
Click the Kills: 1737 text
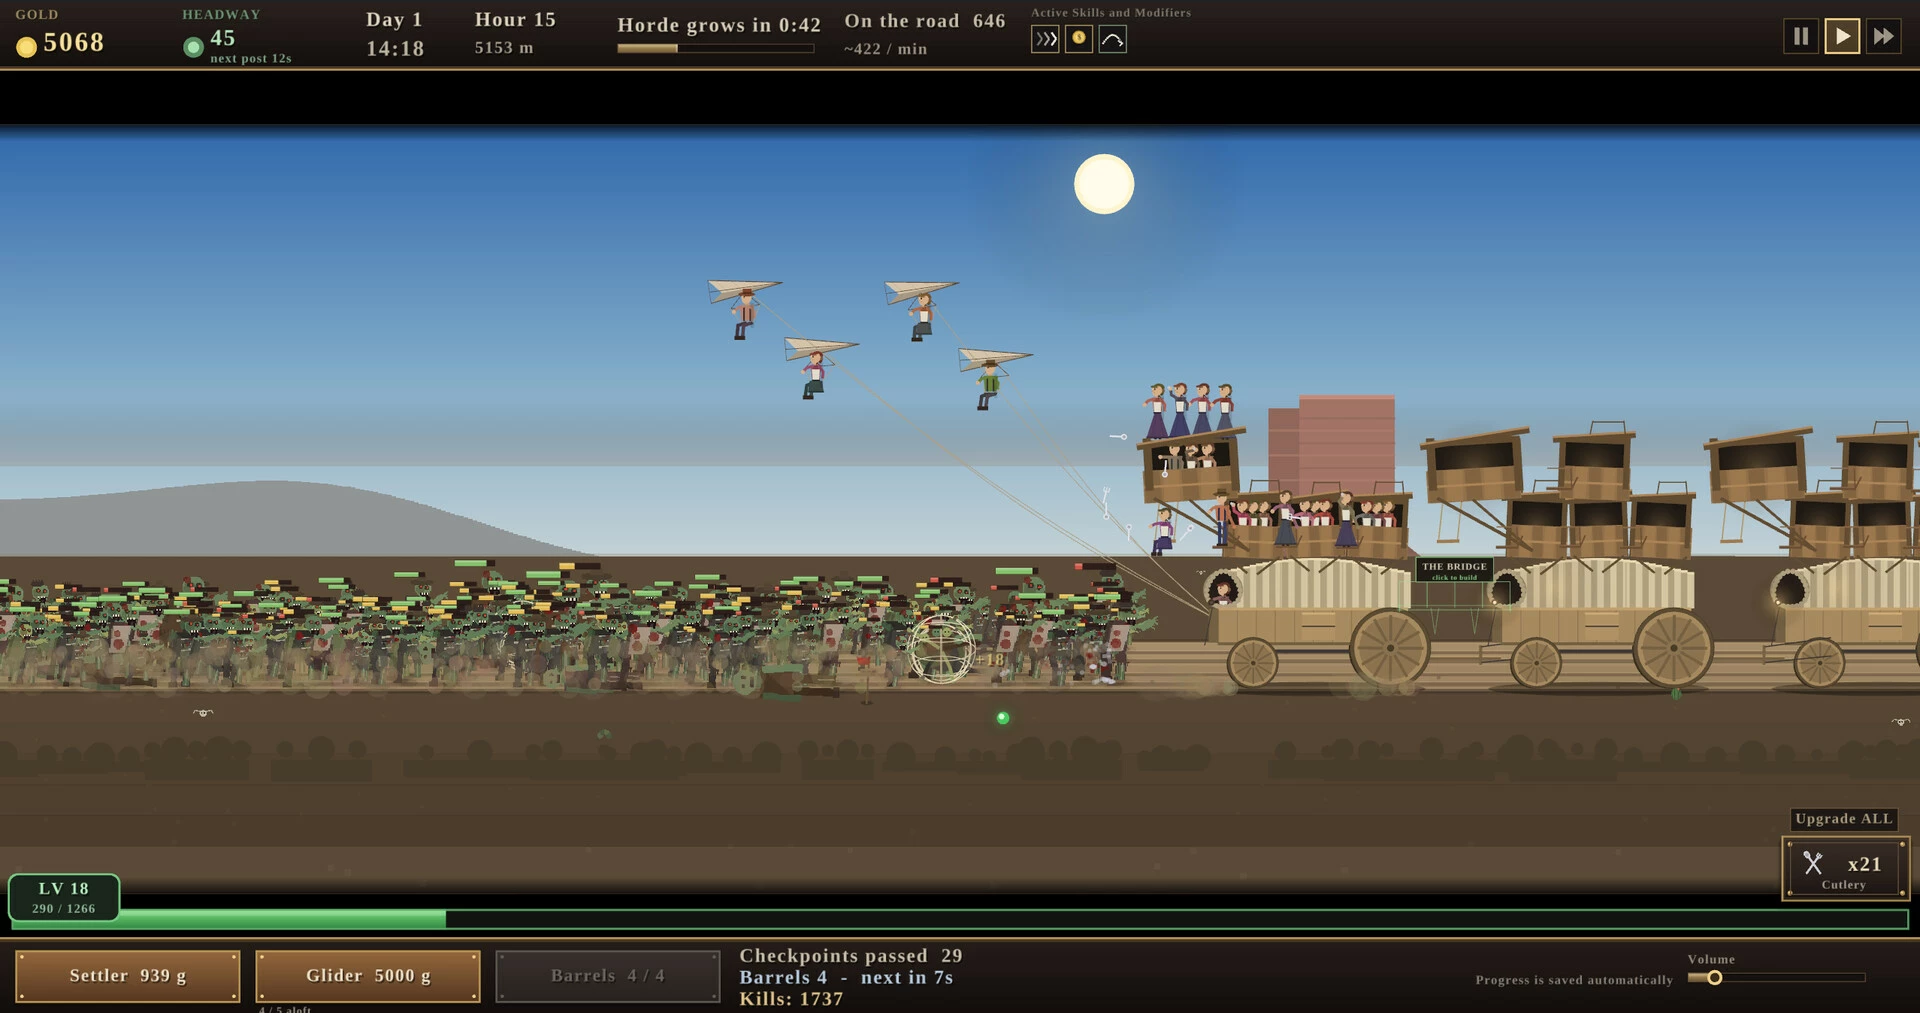pyautogui.click(x=791, y=999)
